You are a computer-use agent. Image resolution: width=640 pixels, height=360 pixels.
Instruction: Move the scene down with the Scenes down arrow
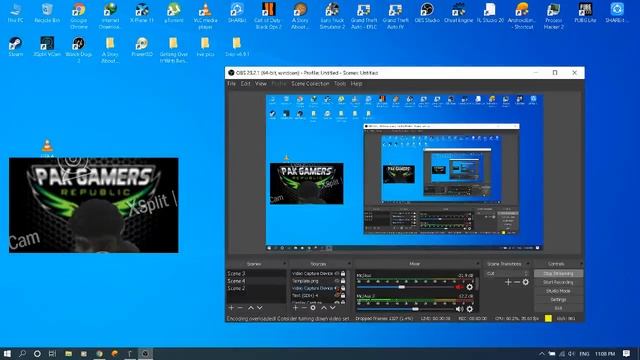[x=260, y=308]
